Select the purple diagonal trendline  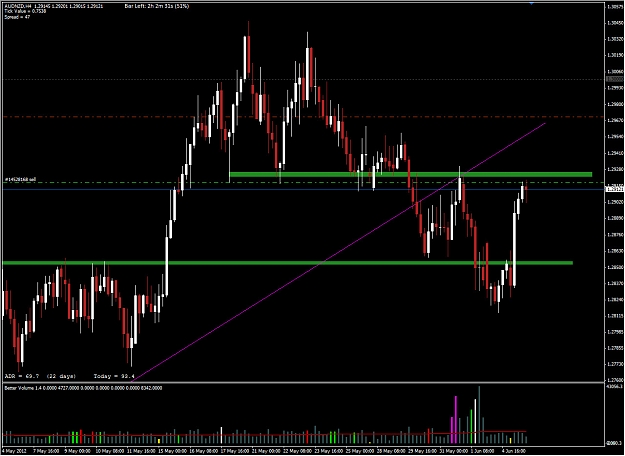(338, 252)
